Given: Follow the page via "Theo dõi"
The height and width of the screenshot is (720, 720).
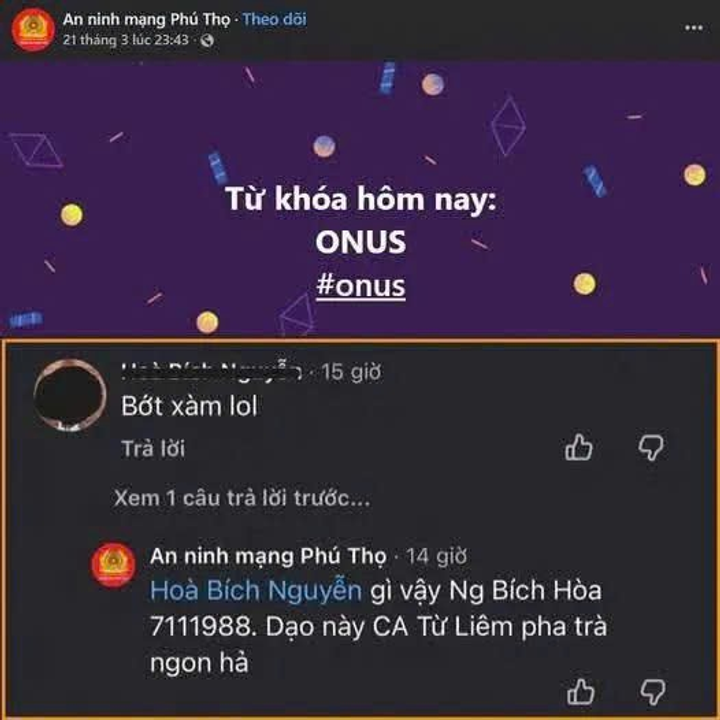Looking at the screenshot, I should coord(274,19).
